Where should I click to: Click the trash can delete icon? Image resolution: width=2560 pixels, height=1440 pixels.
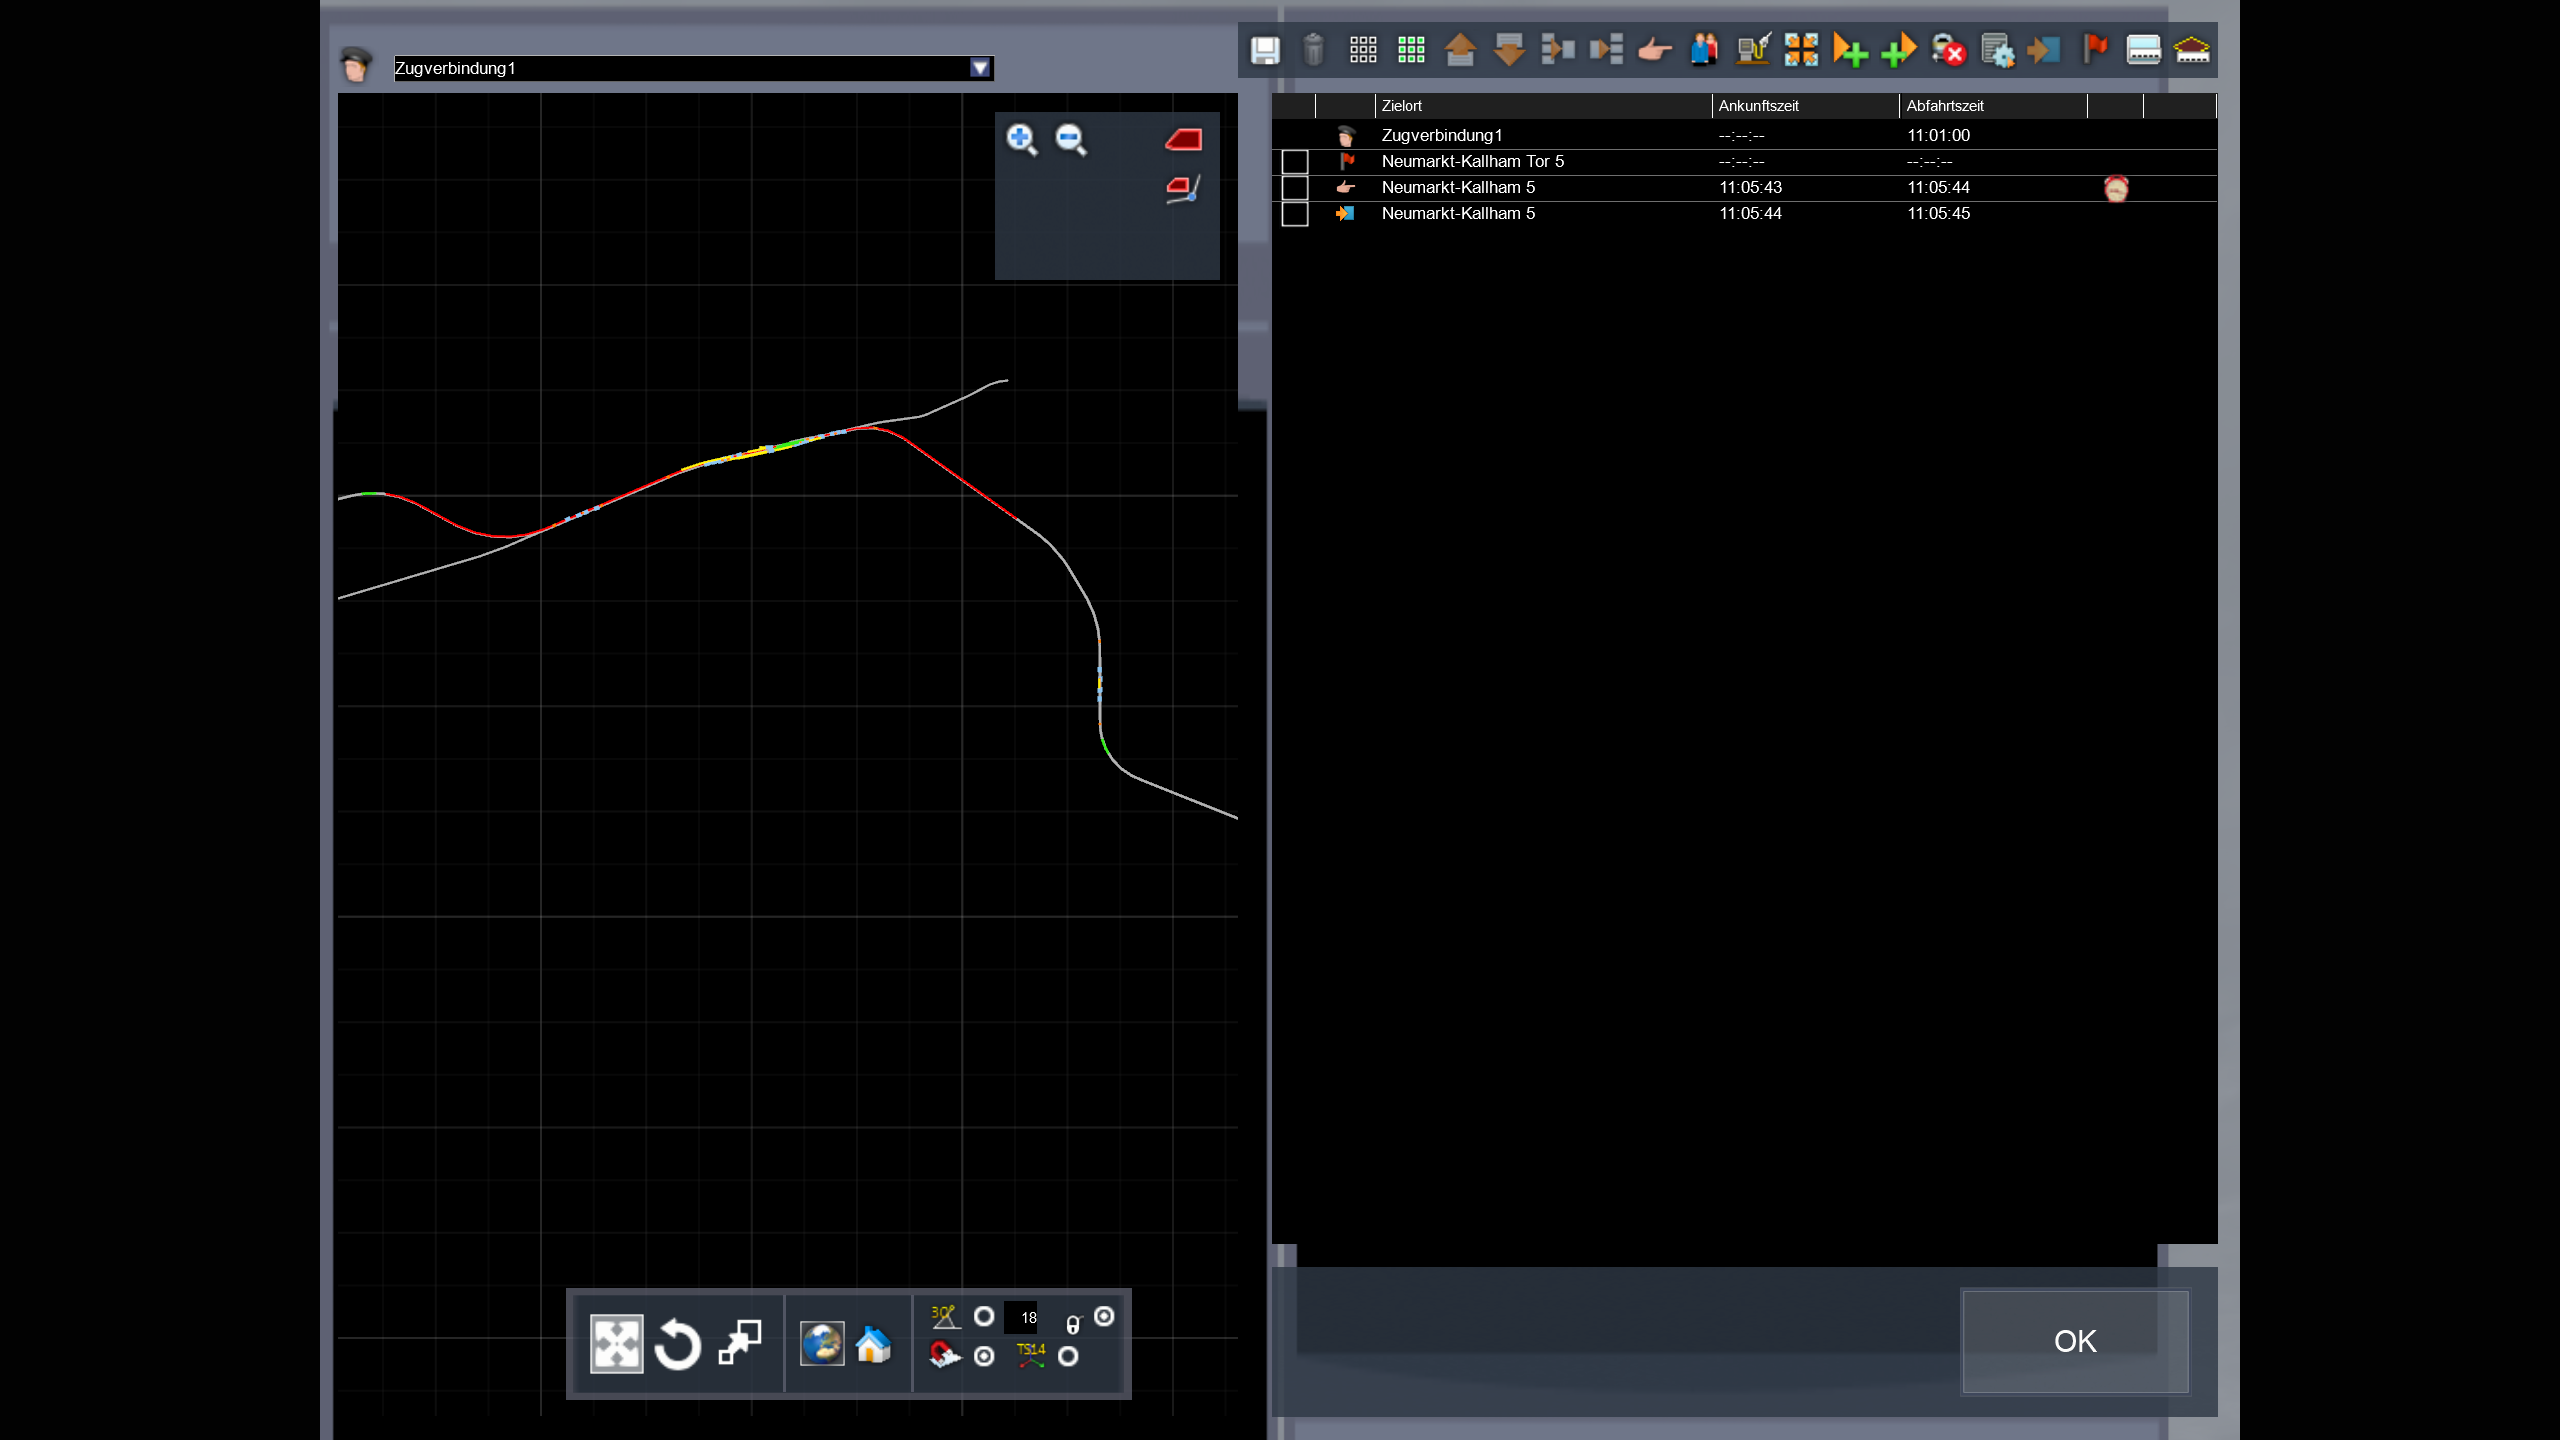(x=1313, y=50)
